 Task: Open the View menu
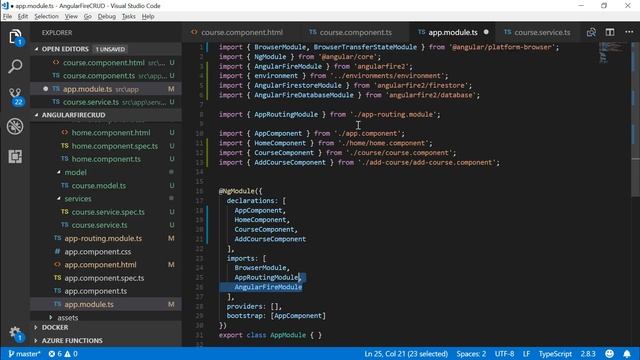(x=71, y=16)
